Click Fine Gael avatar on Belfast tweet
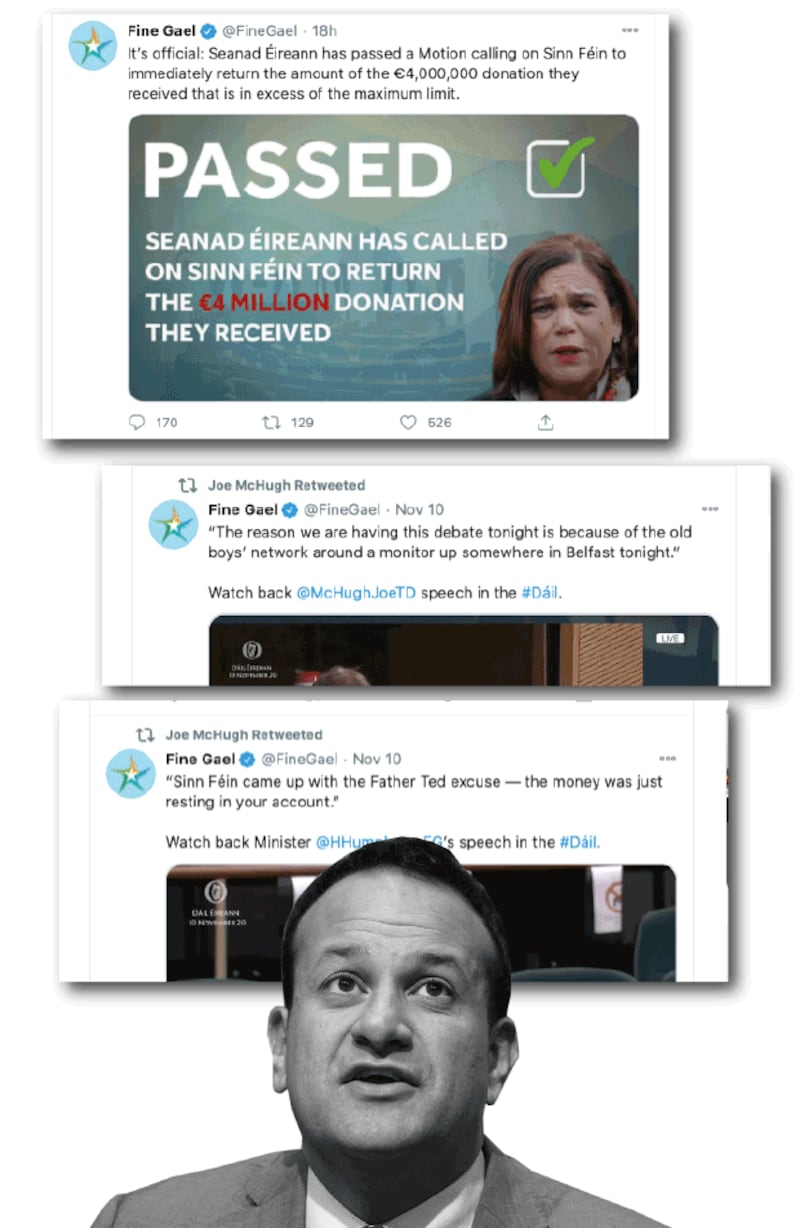The width and height of the screenshot is (800, 1228). pyautogui.click(x=173, y=525)
